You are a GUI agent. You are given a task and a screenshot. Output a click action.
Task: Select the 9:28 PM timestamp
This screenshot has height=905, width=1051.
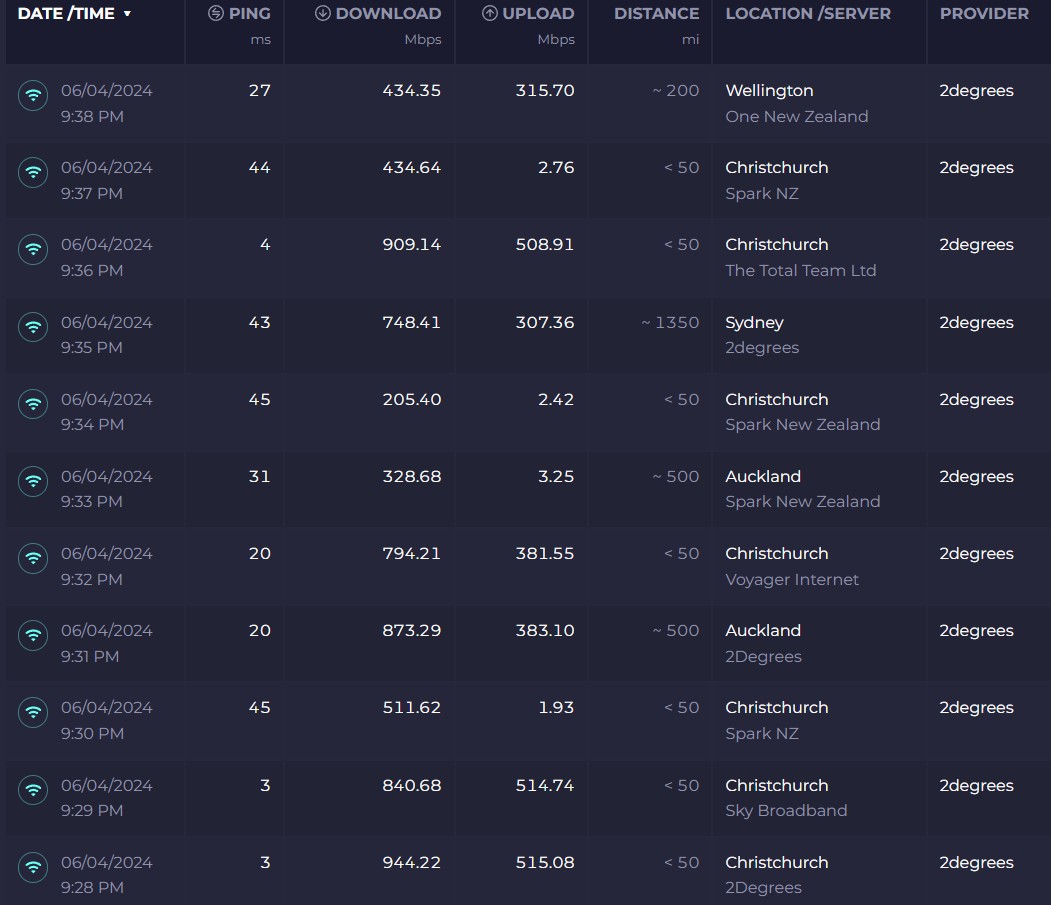[92, 888]
